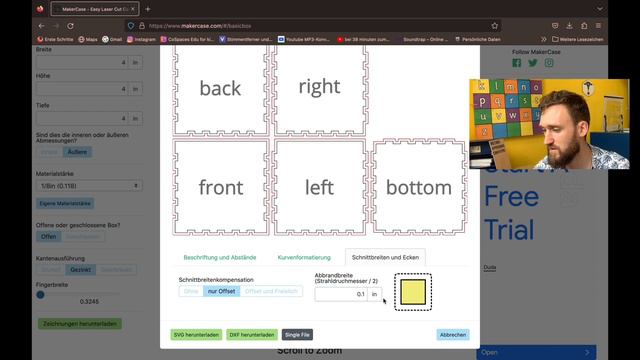Switch to Beschriftung und Abstände tab

tap(220, 258)
